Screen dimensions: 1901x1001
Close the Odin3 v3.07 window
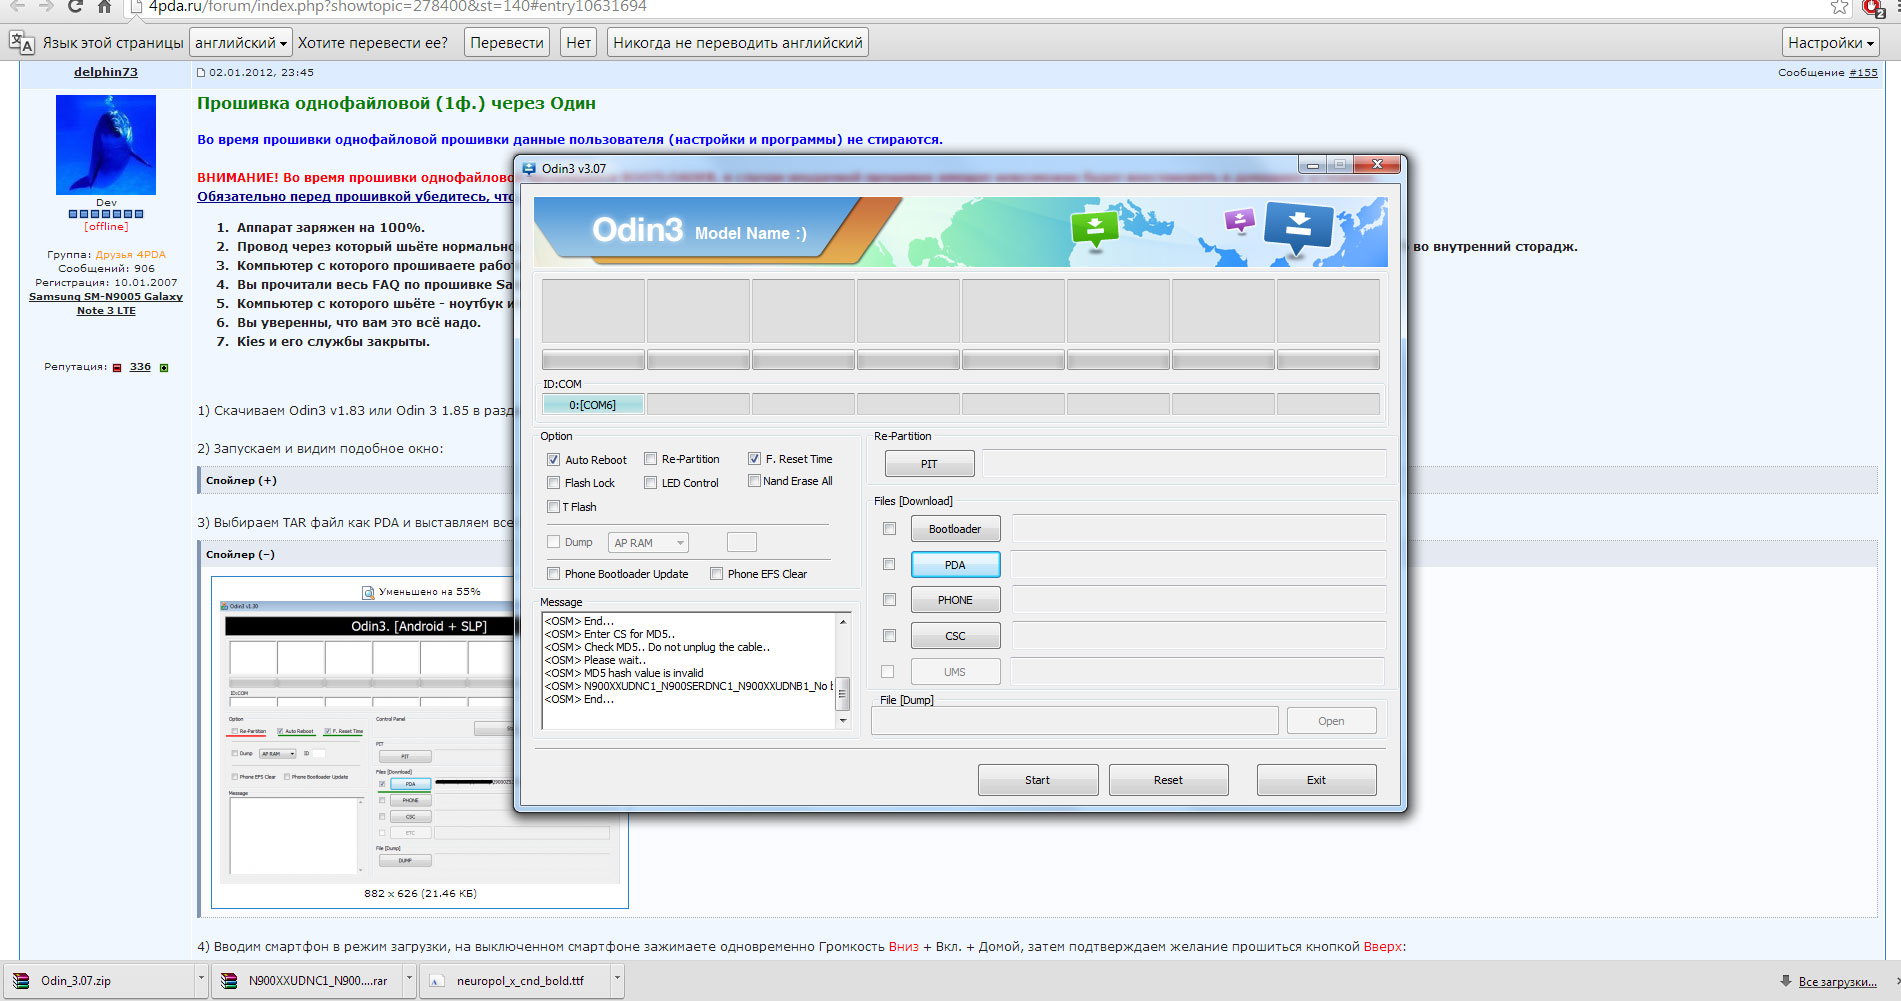[1377, 164]
